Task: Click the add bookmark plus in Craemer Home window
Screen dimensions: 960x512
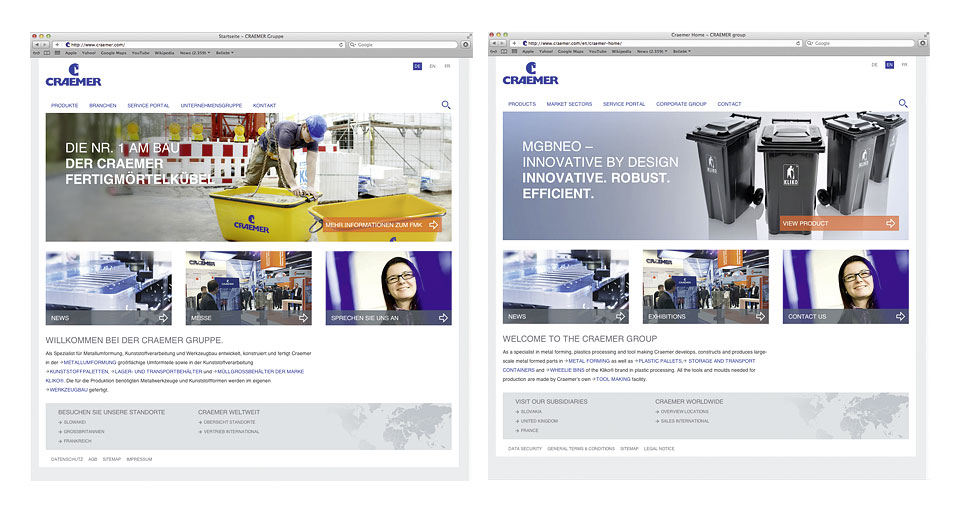Action: click(514, 43)
